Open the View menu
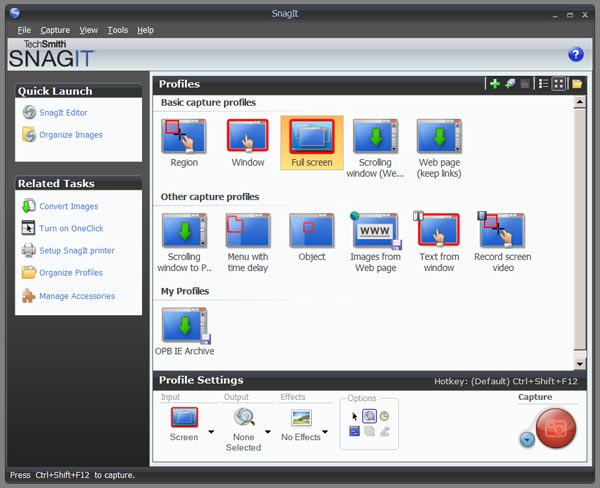Image resolution: width=600 pixels, height=488 pixels. point(88,30)
